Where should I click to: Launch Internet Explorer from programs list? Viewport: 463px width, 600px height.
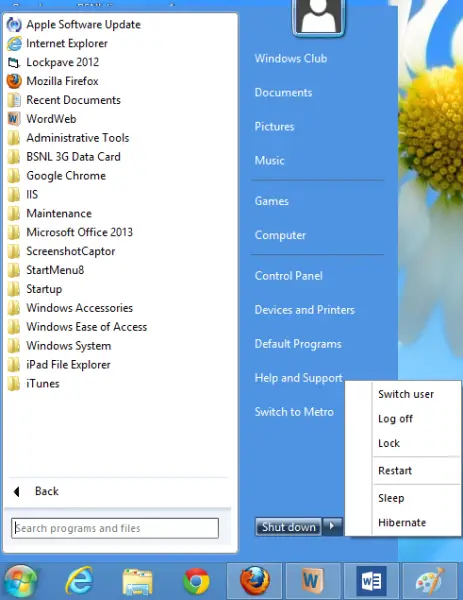coord(67,44)
